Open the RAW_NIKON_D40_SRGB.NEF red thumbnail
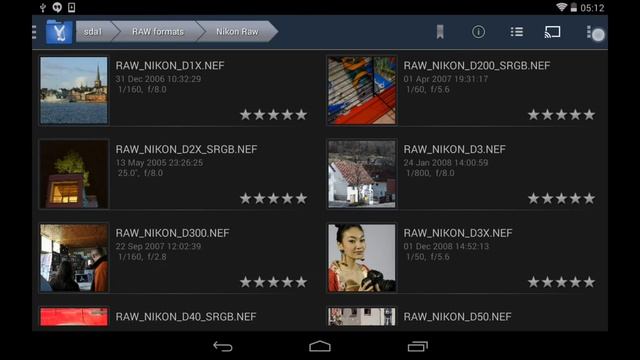This screenshot has height=360, width=640. (74, 317)
